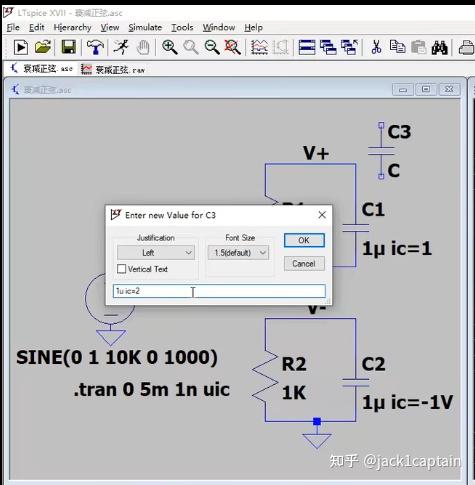The height and width of the screenshot is (485, 475).
Task: Open the control panel hammer icon
Action: 95,47
